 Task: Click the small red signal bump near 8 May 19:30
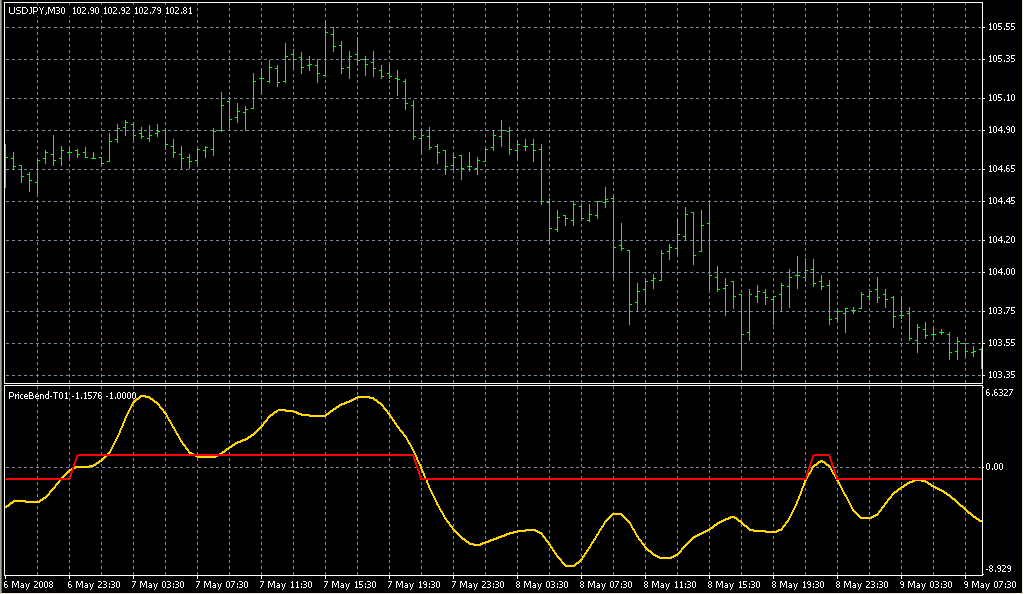pos(821,456)
